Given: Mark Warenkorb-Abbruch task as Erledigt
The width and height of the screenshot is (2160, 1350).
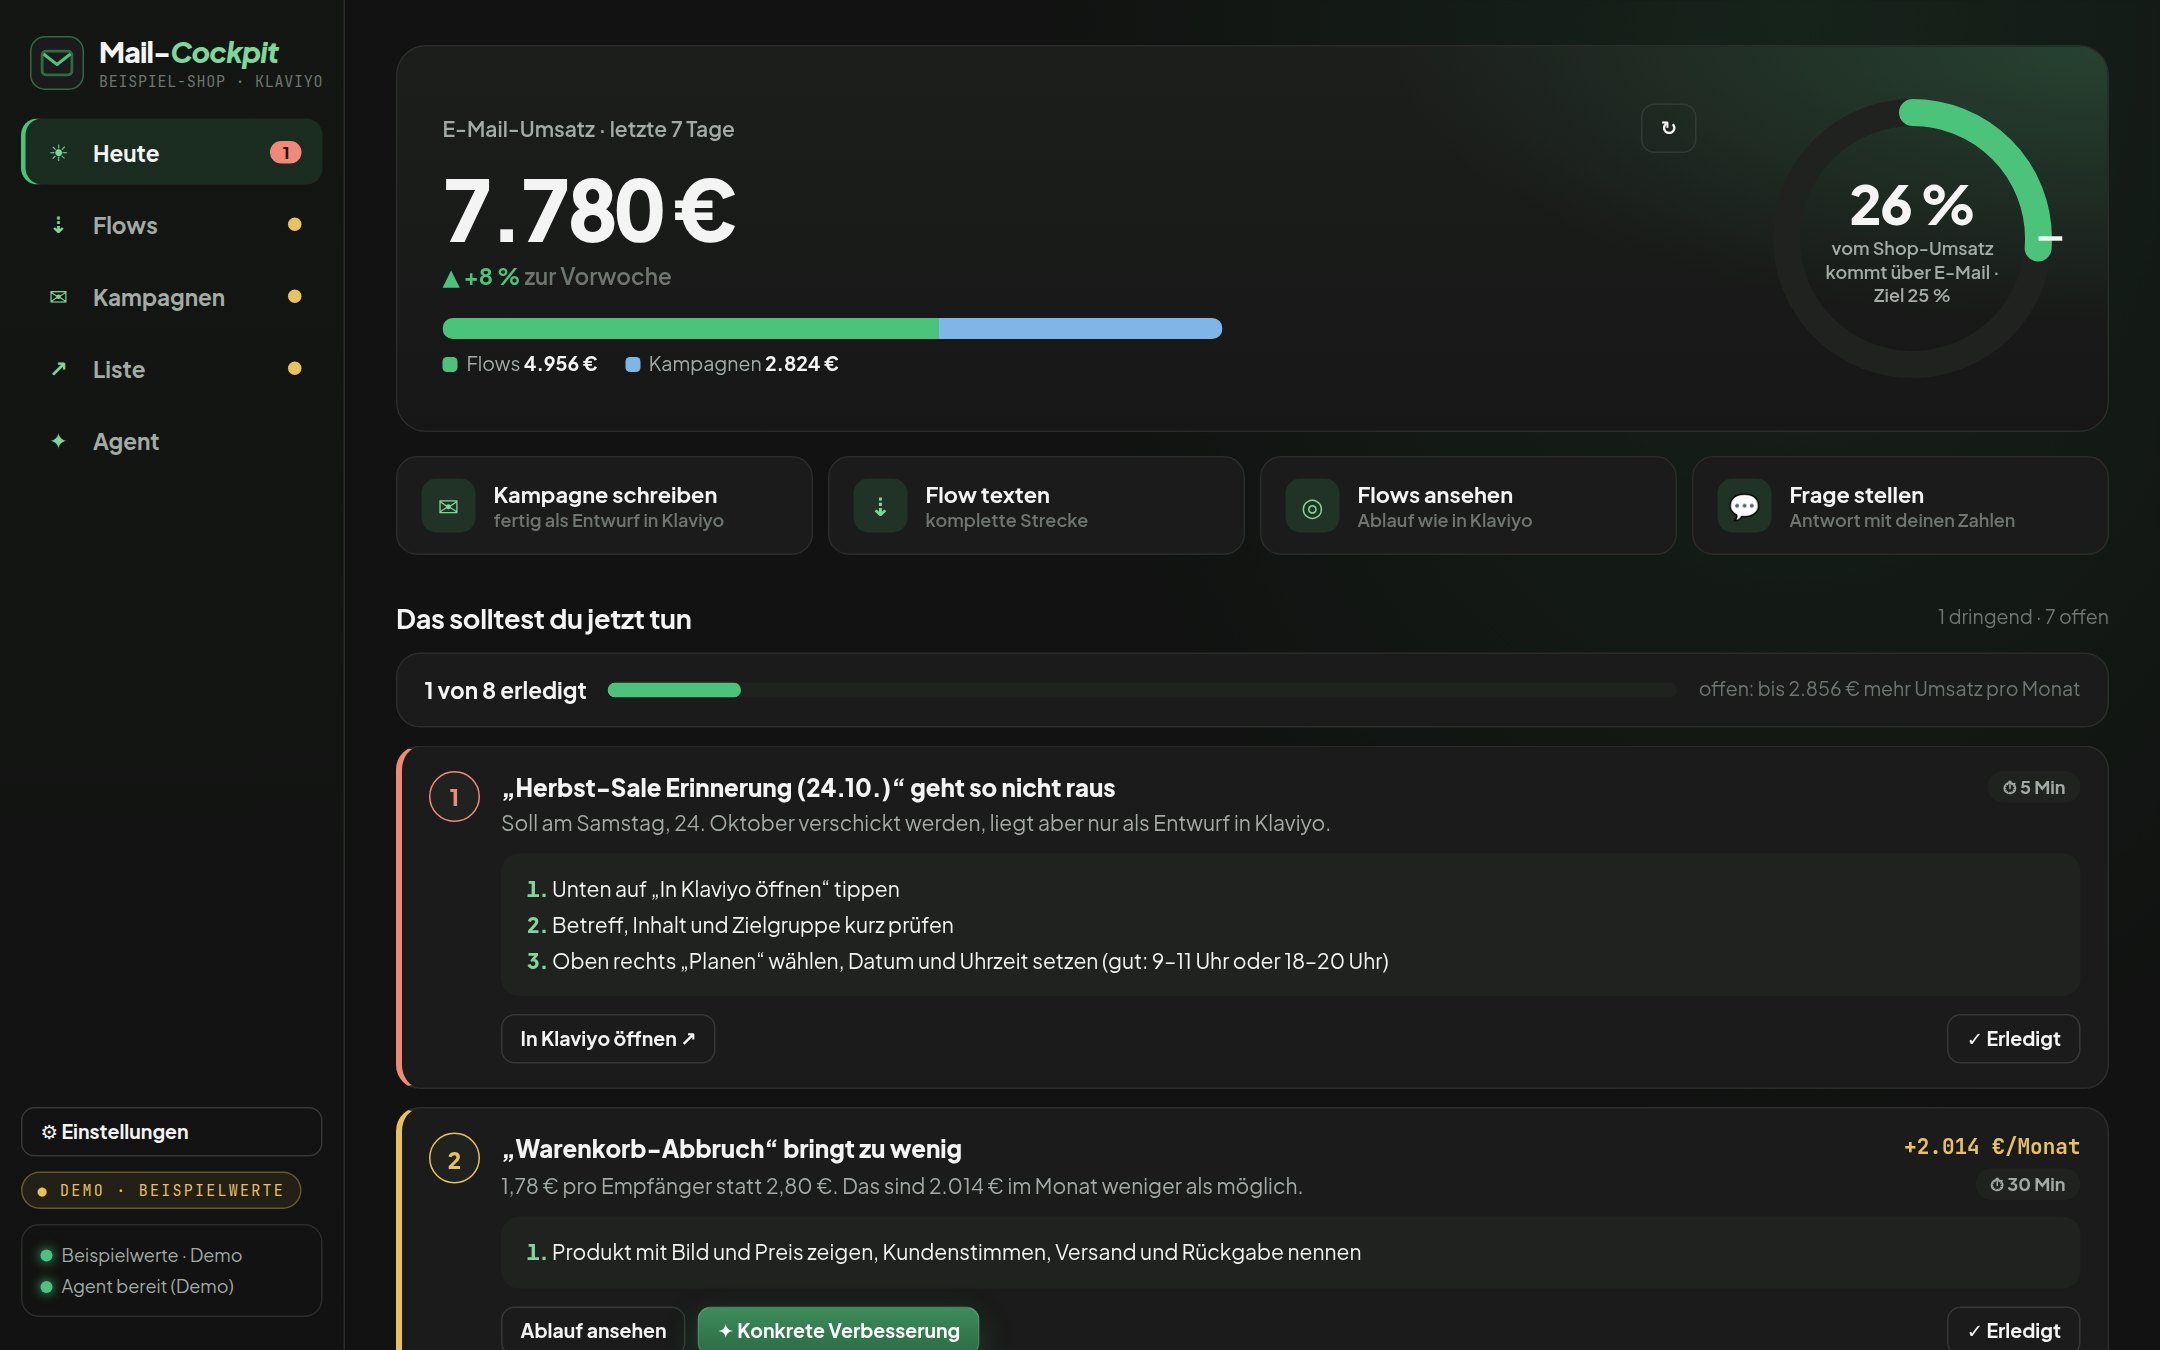Looking at the screenshot, I should click(2013, 1330).
